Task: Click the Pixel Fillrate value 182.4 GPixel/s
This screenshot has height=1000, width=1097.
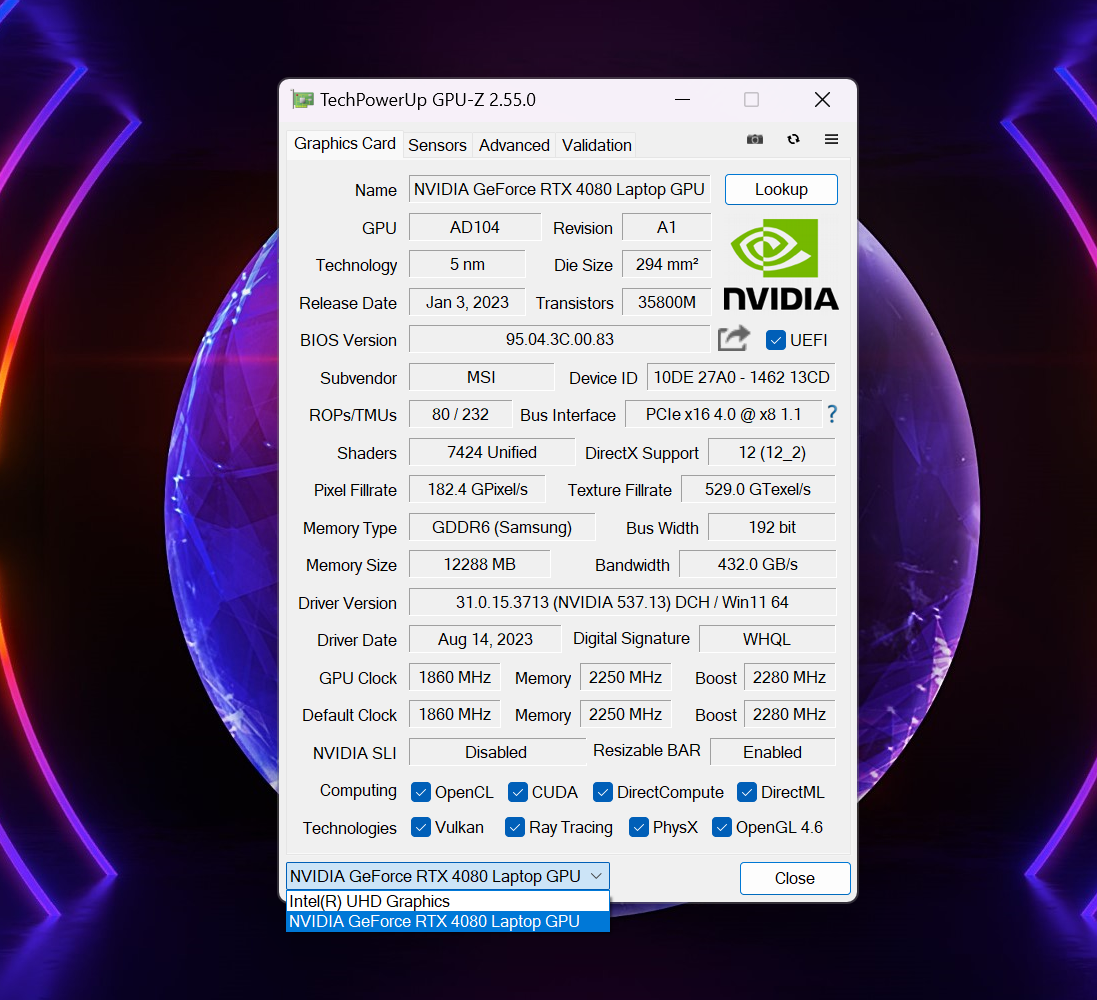Action: point(477,489)
